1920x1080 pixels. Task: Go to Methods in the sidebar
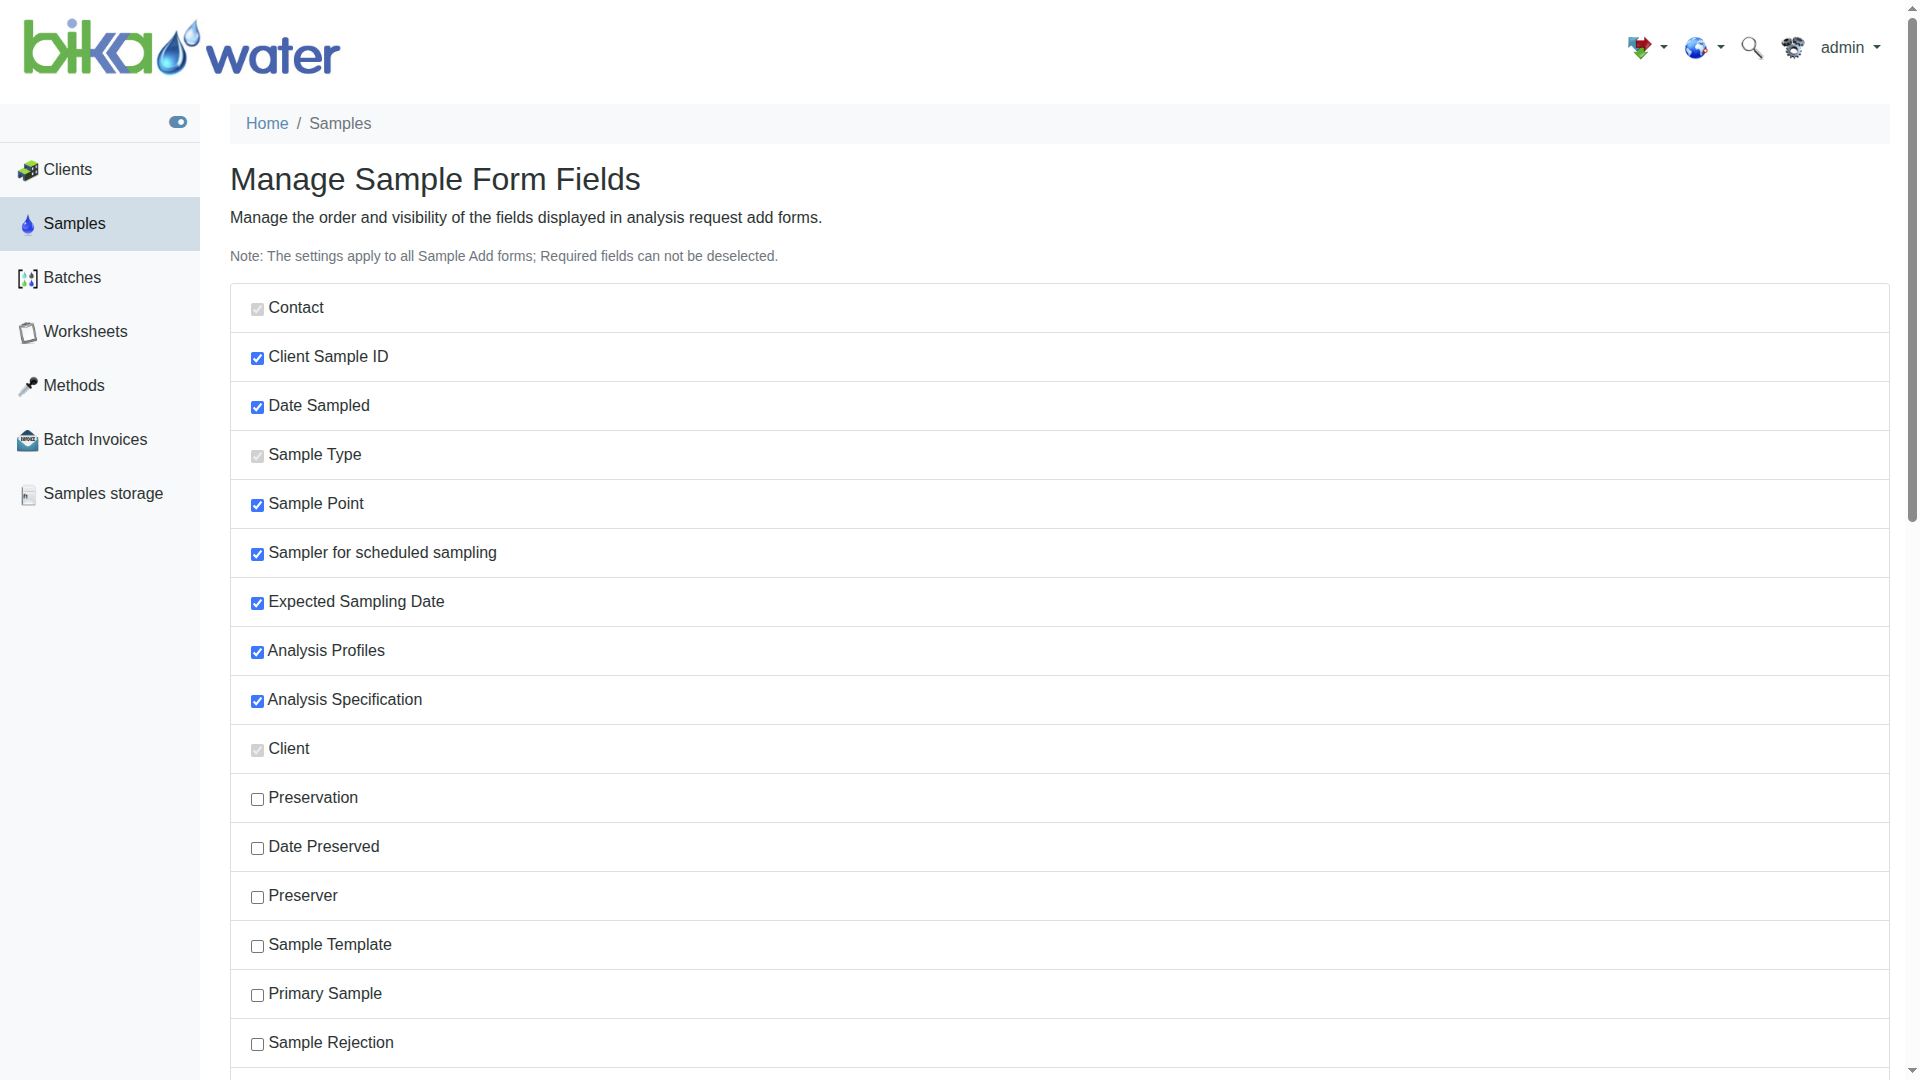click(x=73, y=386)
